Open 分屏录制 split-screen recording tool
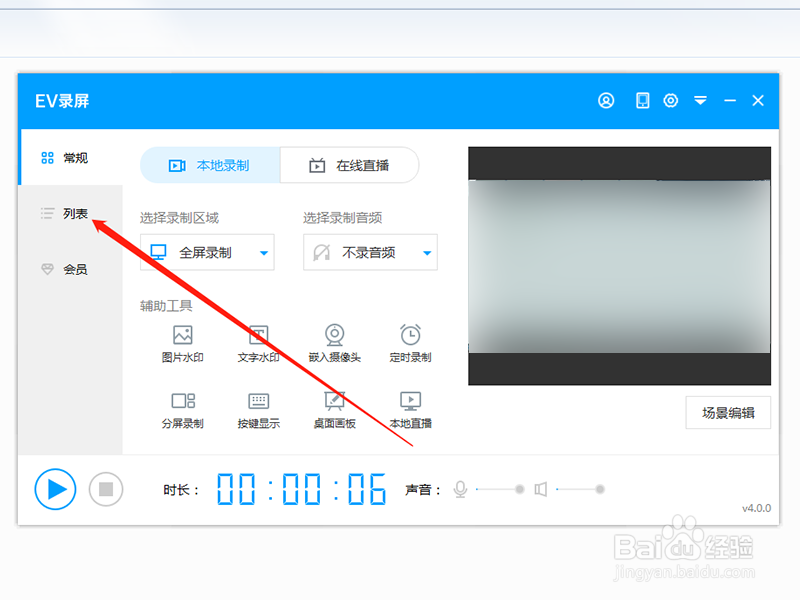 (x=183, y=410)
